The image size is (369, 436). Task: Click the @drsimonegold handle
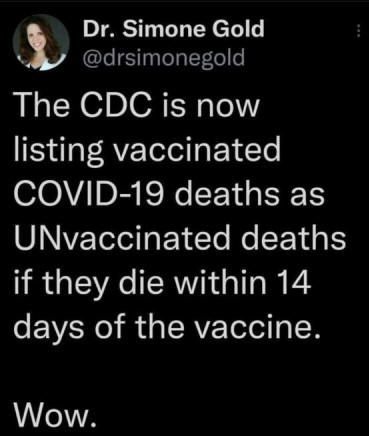(164, 58)
